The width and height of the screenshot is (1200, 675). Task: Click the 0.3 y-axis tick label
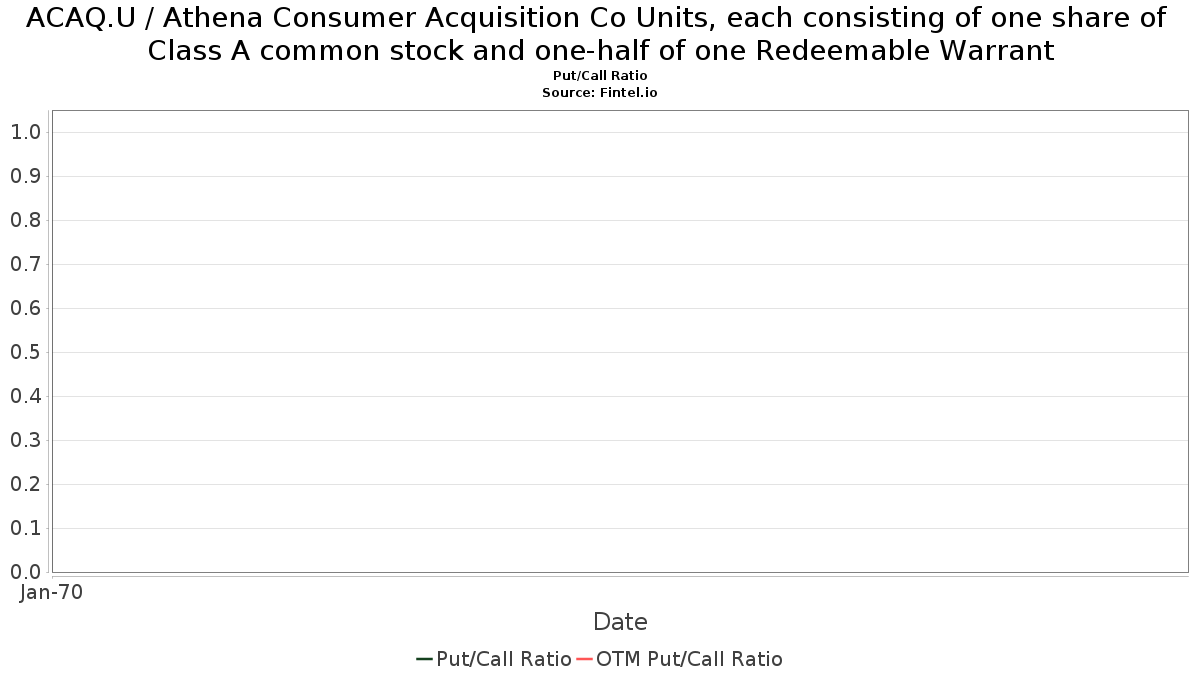click(25, 440)
